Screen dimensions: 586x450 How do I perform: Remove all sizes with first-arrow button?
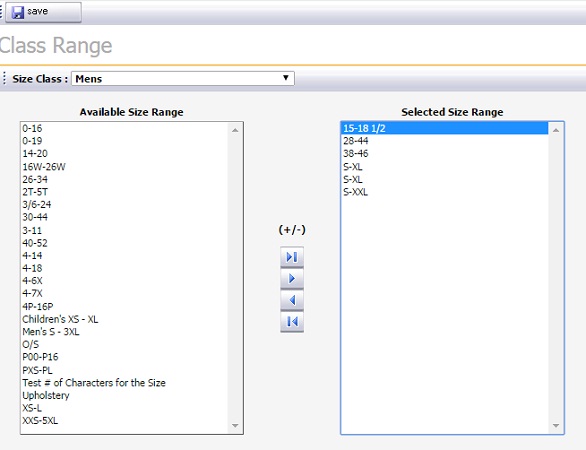(292, 321)
